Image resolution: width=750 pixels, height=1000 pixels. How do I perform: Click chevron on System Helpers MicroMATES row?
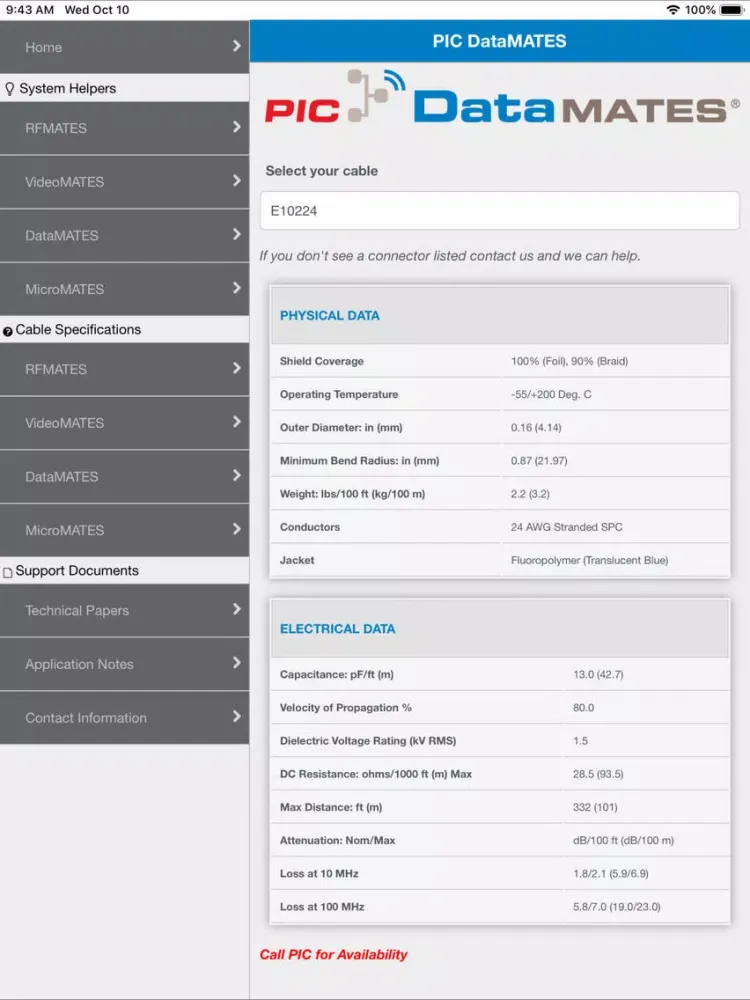coord(237,288)
